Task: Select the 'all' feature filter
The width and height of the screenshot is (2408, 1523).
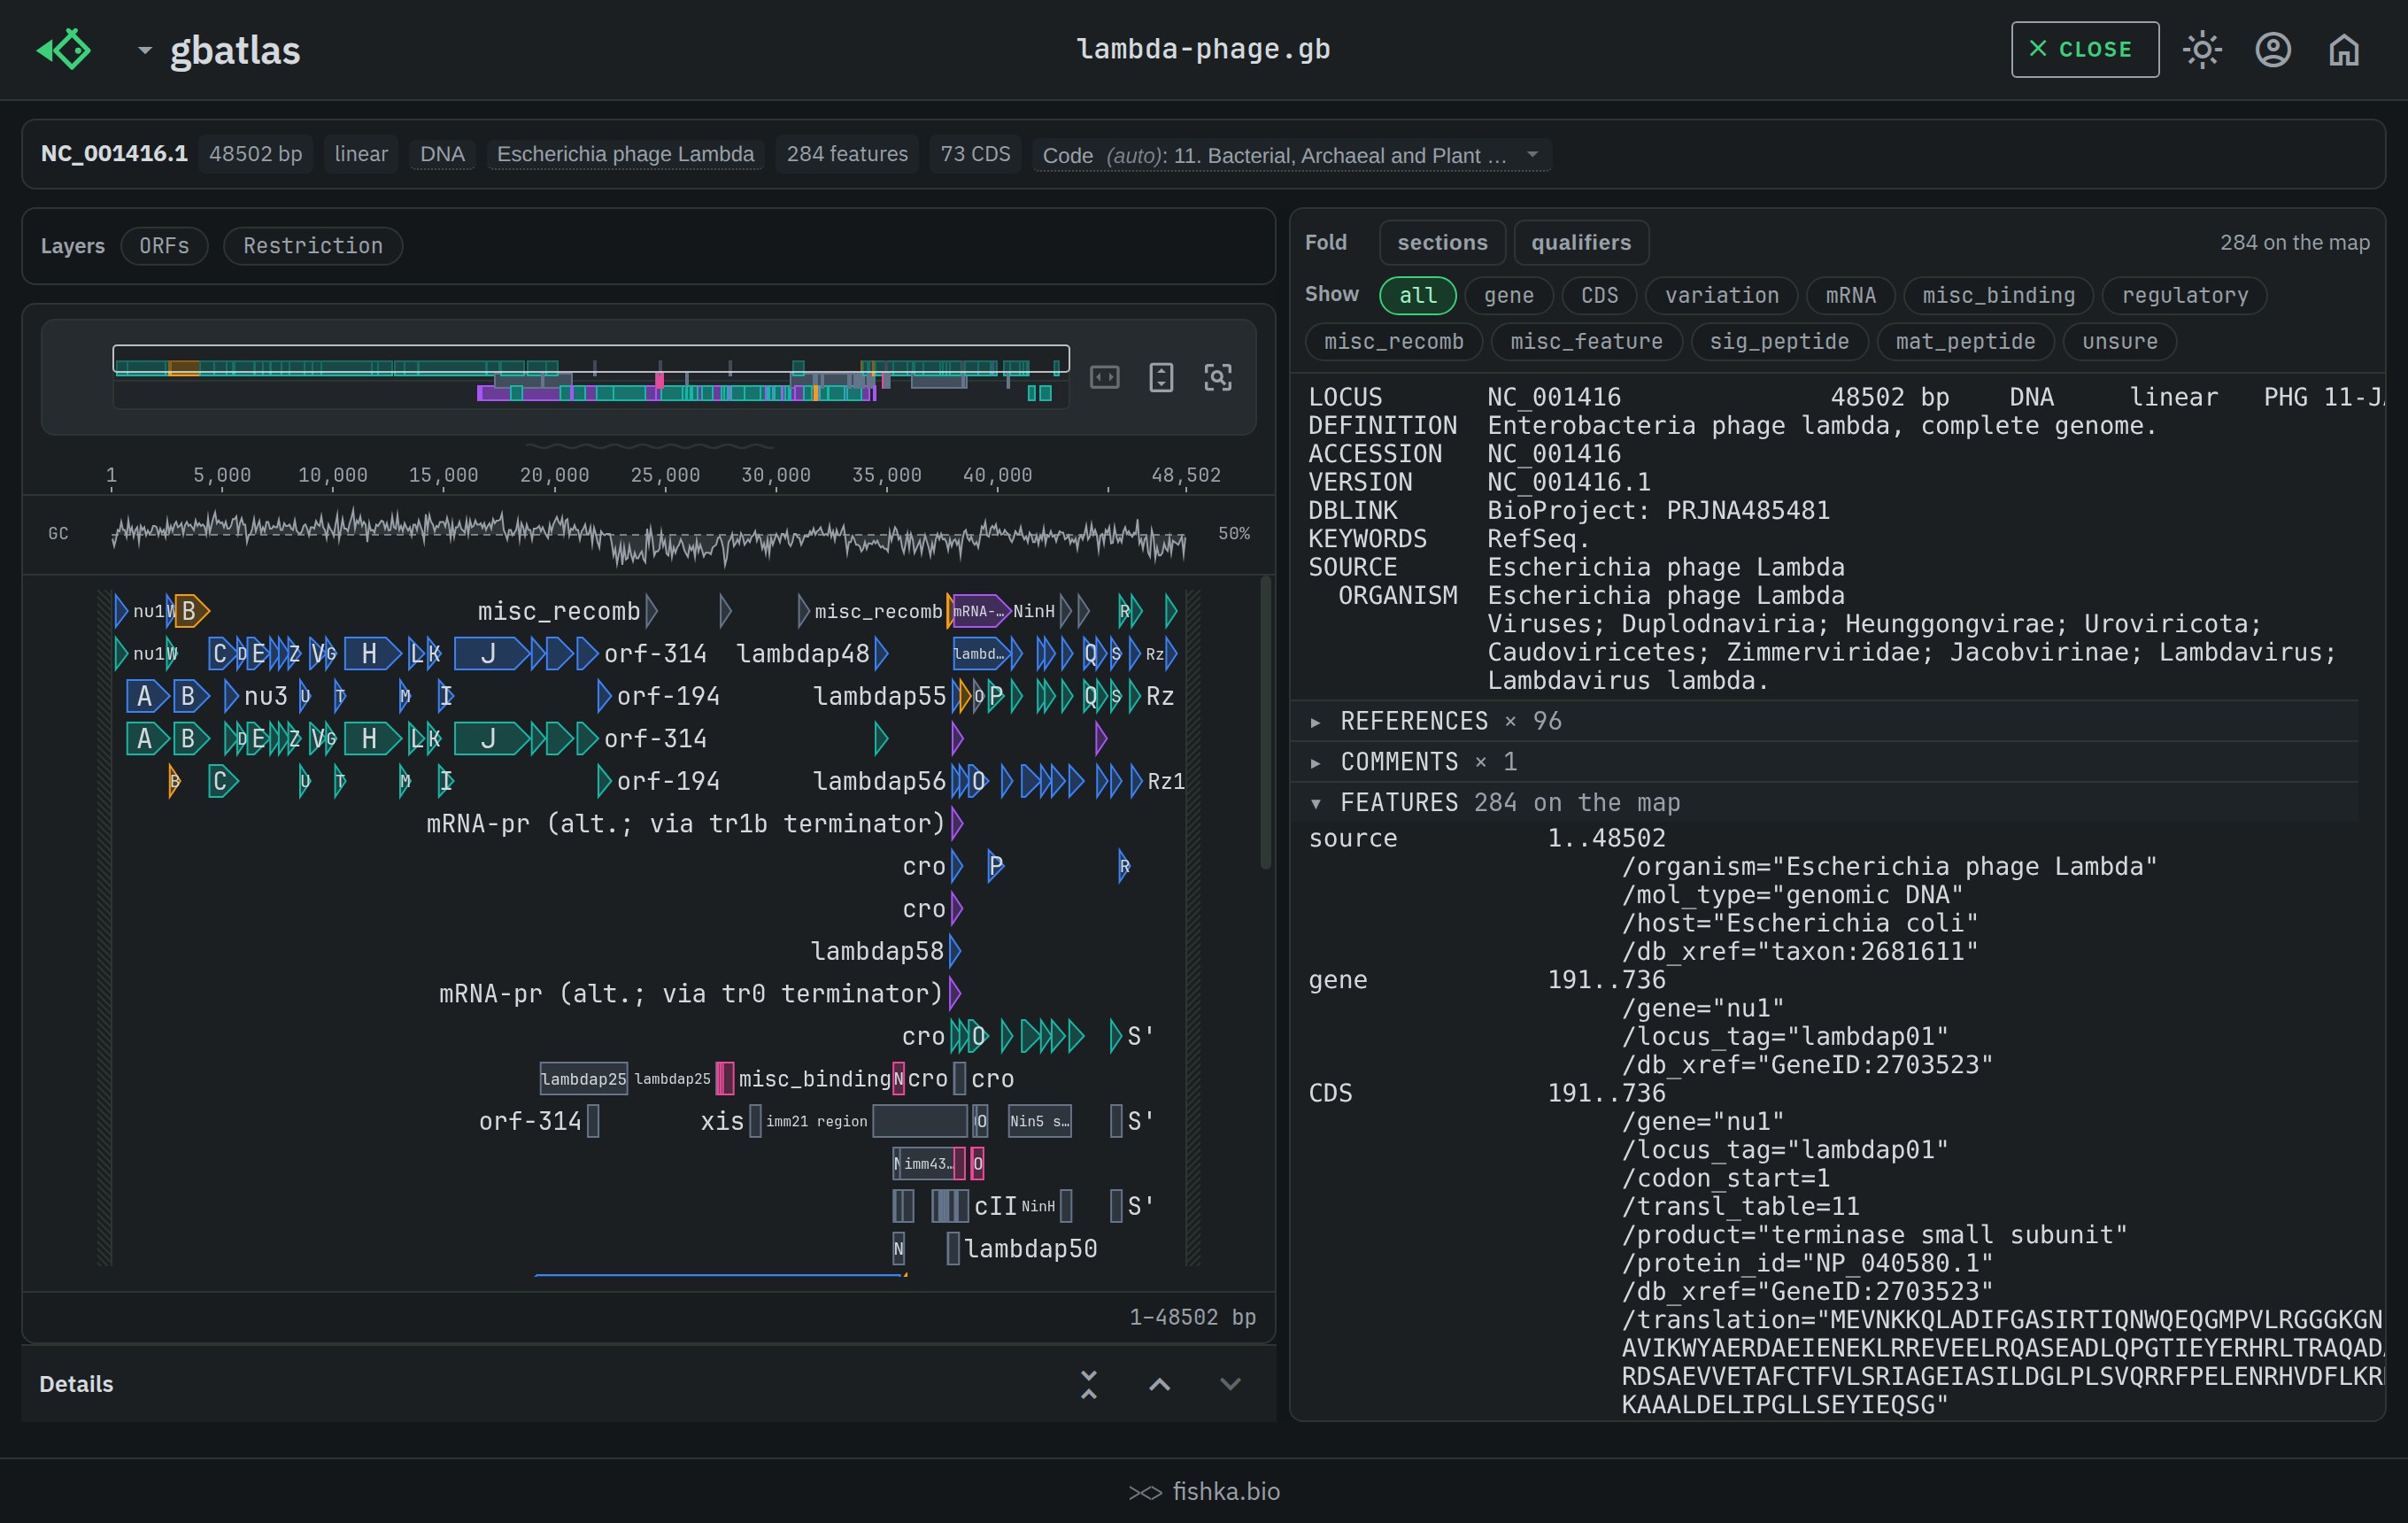Action: (x=1417, y=295)
